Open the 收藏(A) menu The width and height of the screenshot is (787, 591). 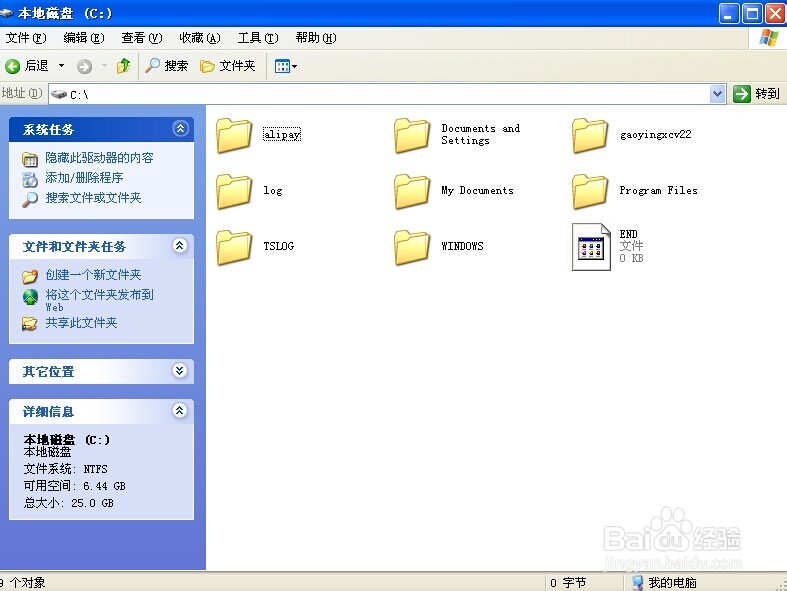point(200,38)
